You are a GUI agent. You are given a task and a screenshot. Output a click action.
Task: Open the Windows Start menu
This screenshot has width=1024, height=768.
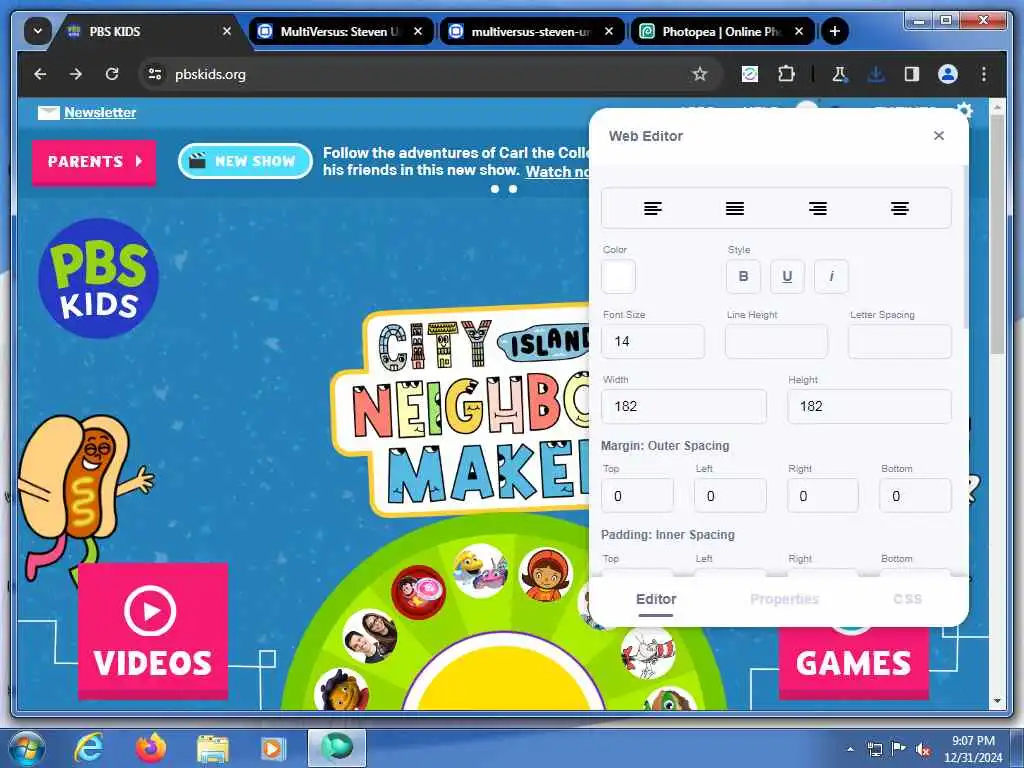pos(26,748)
